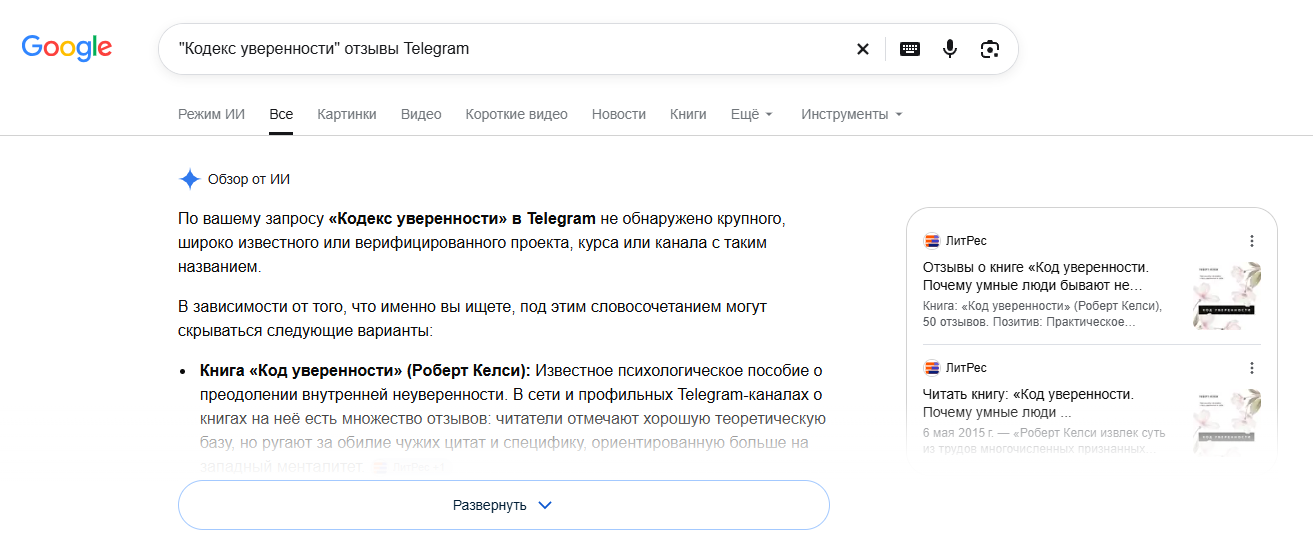The width and height of the screenshot is (1313, 550).
Task: Expand the Ещё dropdown menu
Action: [x=752, y=114]
